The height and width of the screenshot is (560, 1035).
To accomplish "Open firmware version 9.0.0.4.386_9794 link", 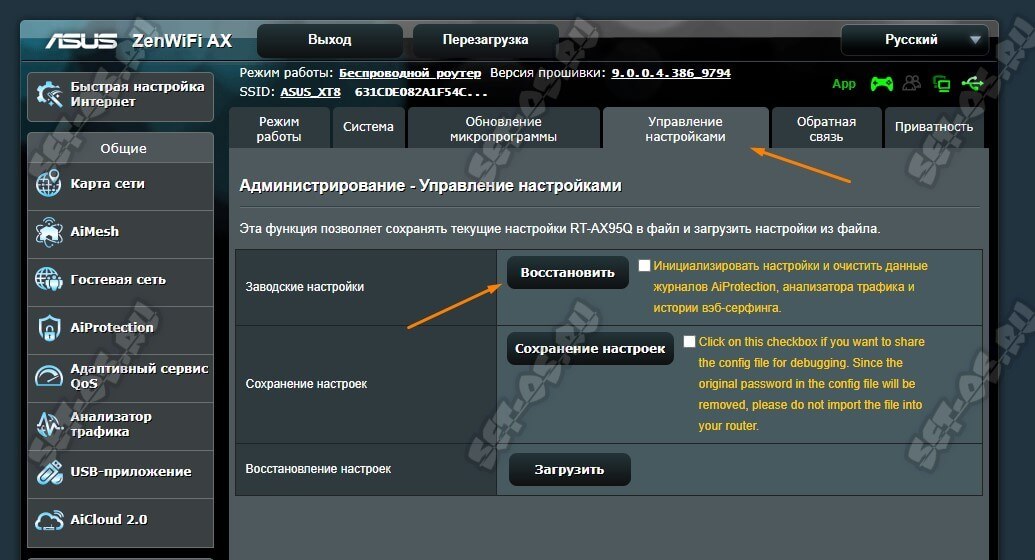I will click(x=671, y=73).
